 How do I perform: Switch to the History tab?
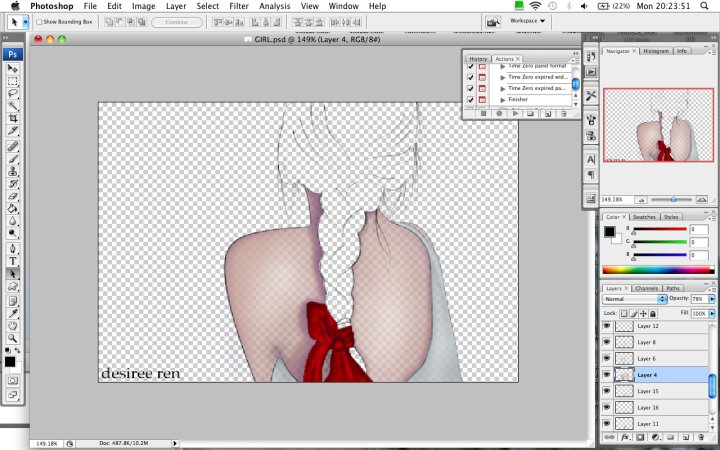click(x=478, y=59)
